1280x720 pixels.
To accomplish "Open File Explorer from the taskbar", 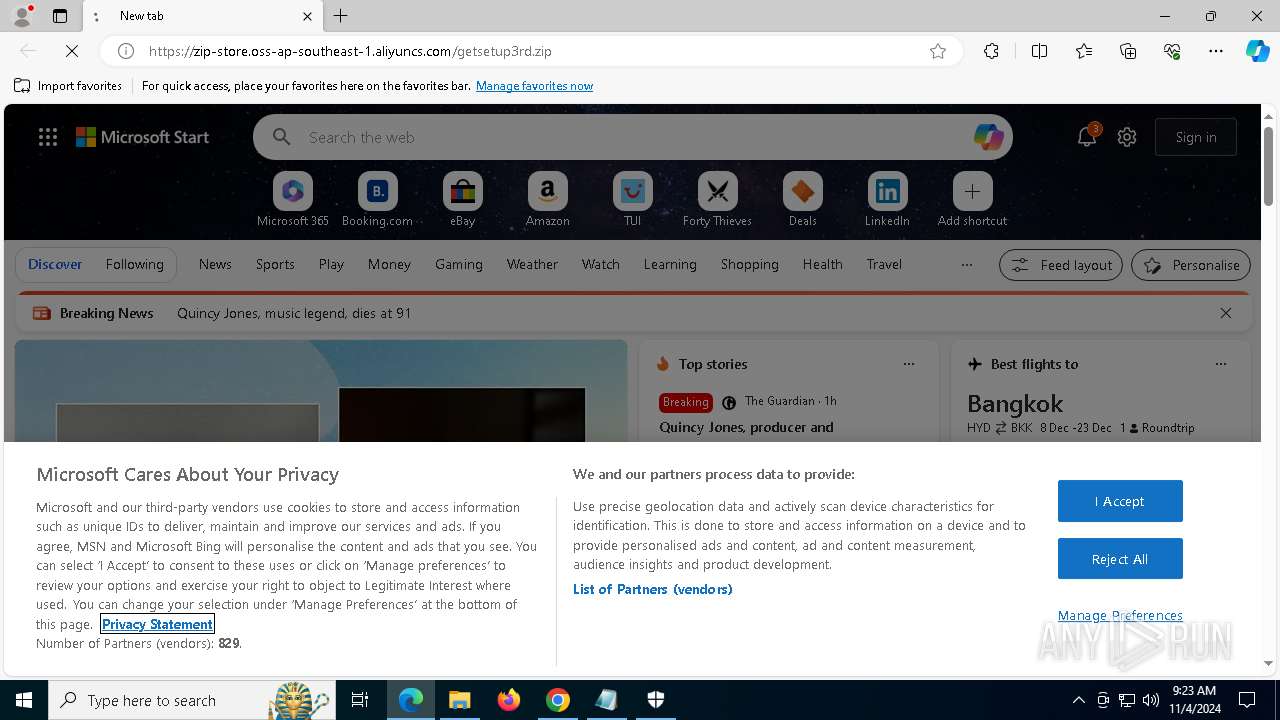I will [459, 700].
